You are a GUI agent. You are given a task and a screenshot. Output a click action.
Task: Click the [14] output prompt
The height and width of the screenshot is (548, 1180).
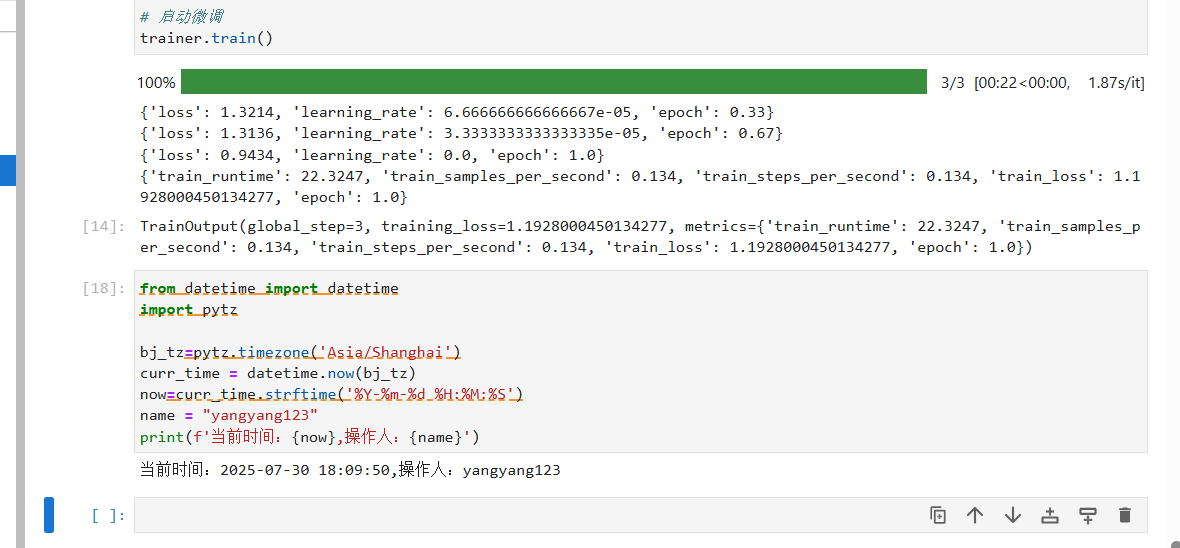(x=104, y=227)
